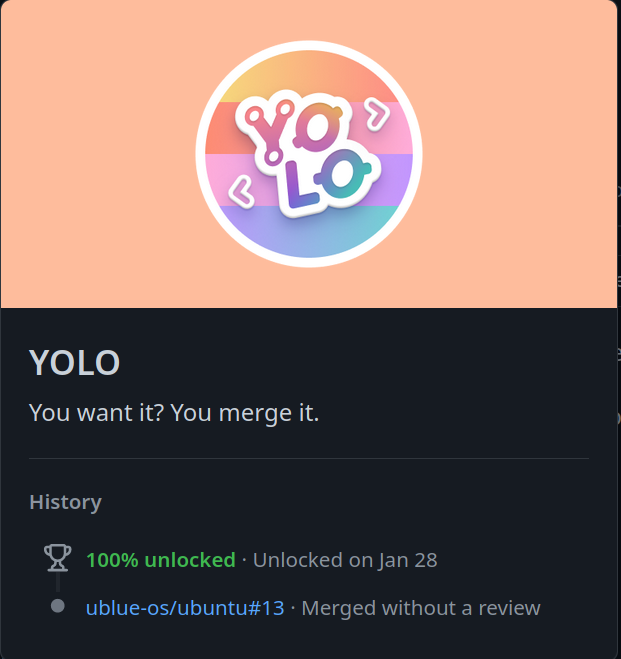Click the yellow-orange top stripe of badge
The image size is (621, 659).
point(309,76)
